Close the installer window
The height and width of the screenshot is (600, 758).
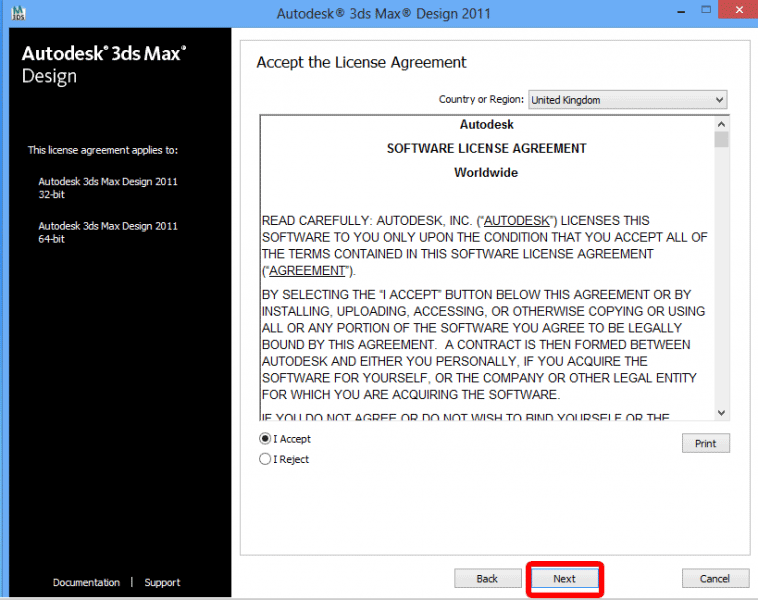pos(739,10)
